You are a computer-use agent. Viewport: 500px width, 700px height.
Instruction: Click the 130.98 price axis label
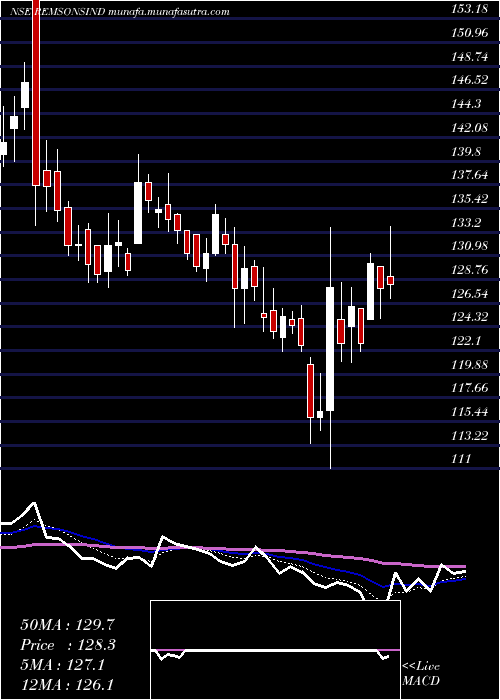tap(471, 246)
